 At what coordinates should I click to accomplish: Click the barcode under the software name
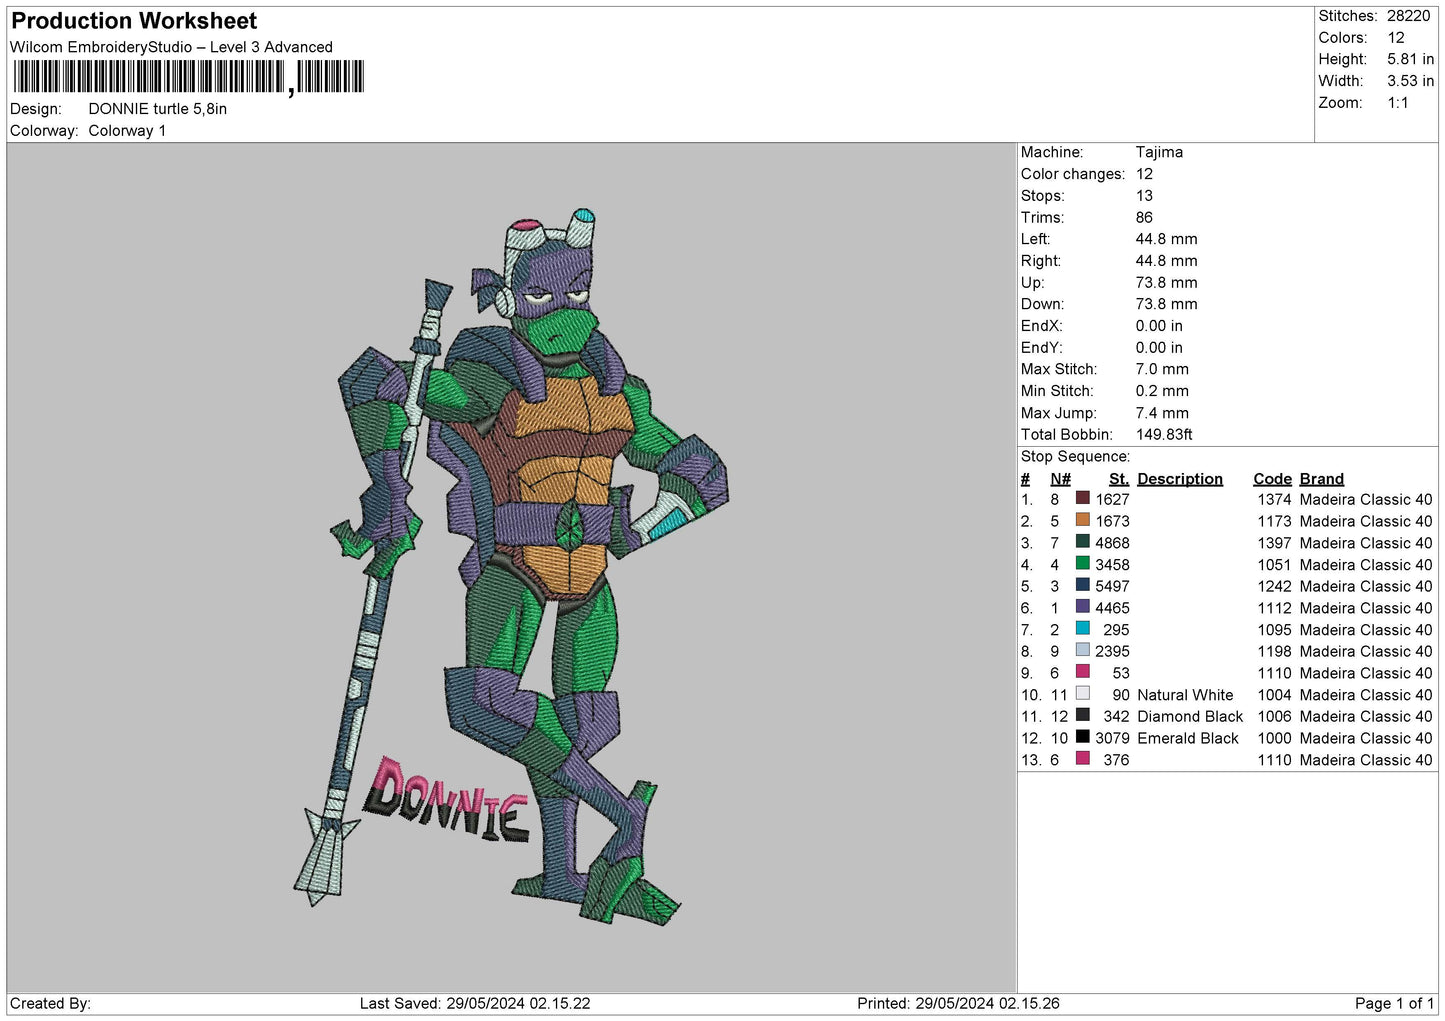[189, 77]
